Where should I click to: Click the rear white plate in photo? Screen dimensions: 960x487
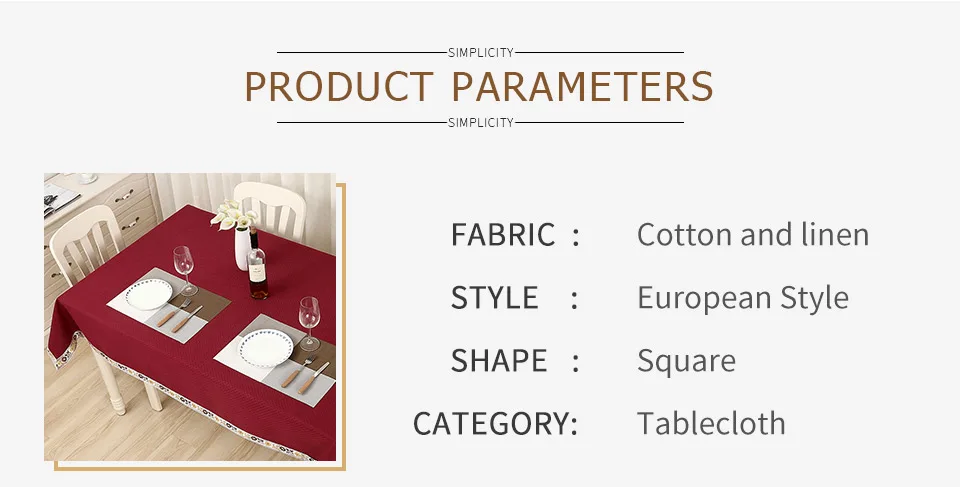coord(149,294)
